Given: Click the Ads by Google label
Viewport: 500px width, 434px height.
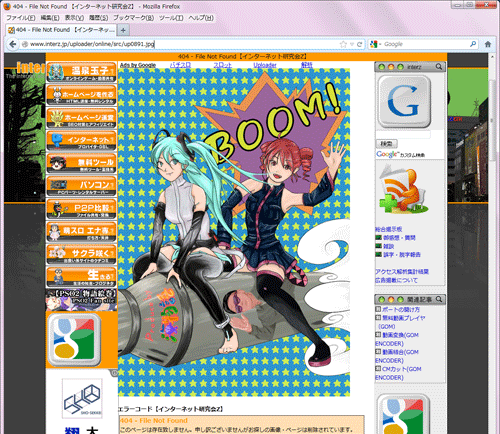Looking at the screenshot, I should pos(138,65).
